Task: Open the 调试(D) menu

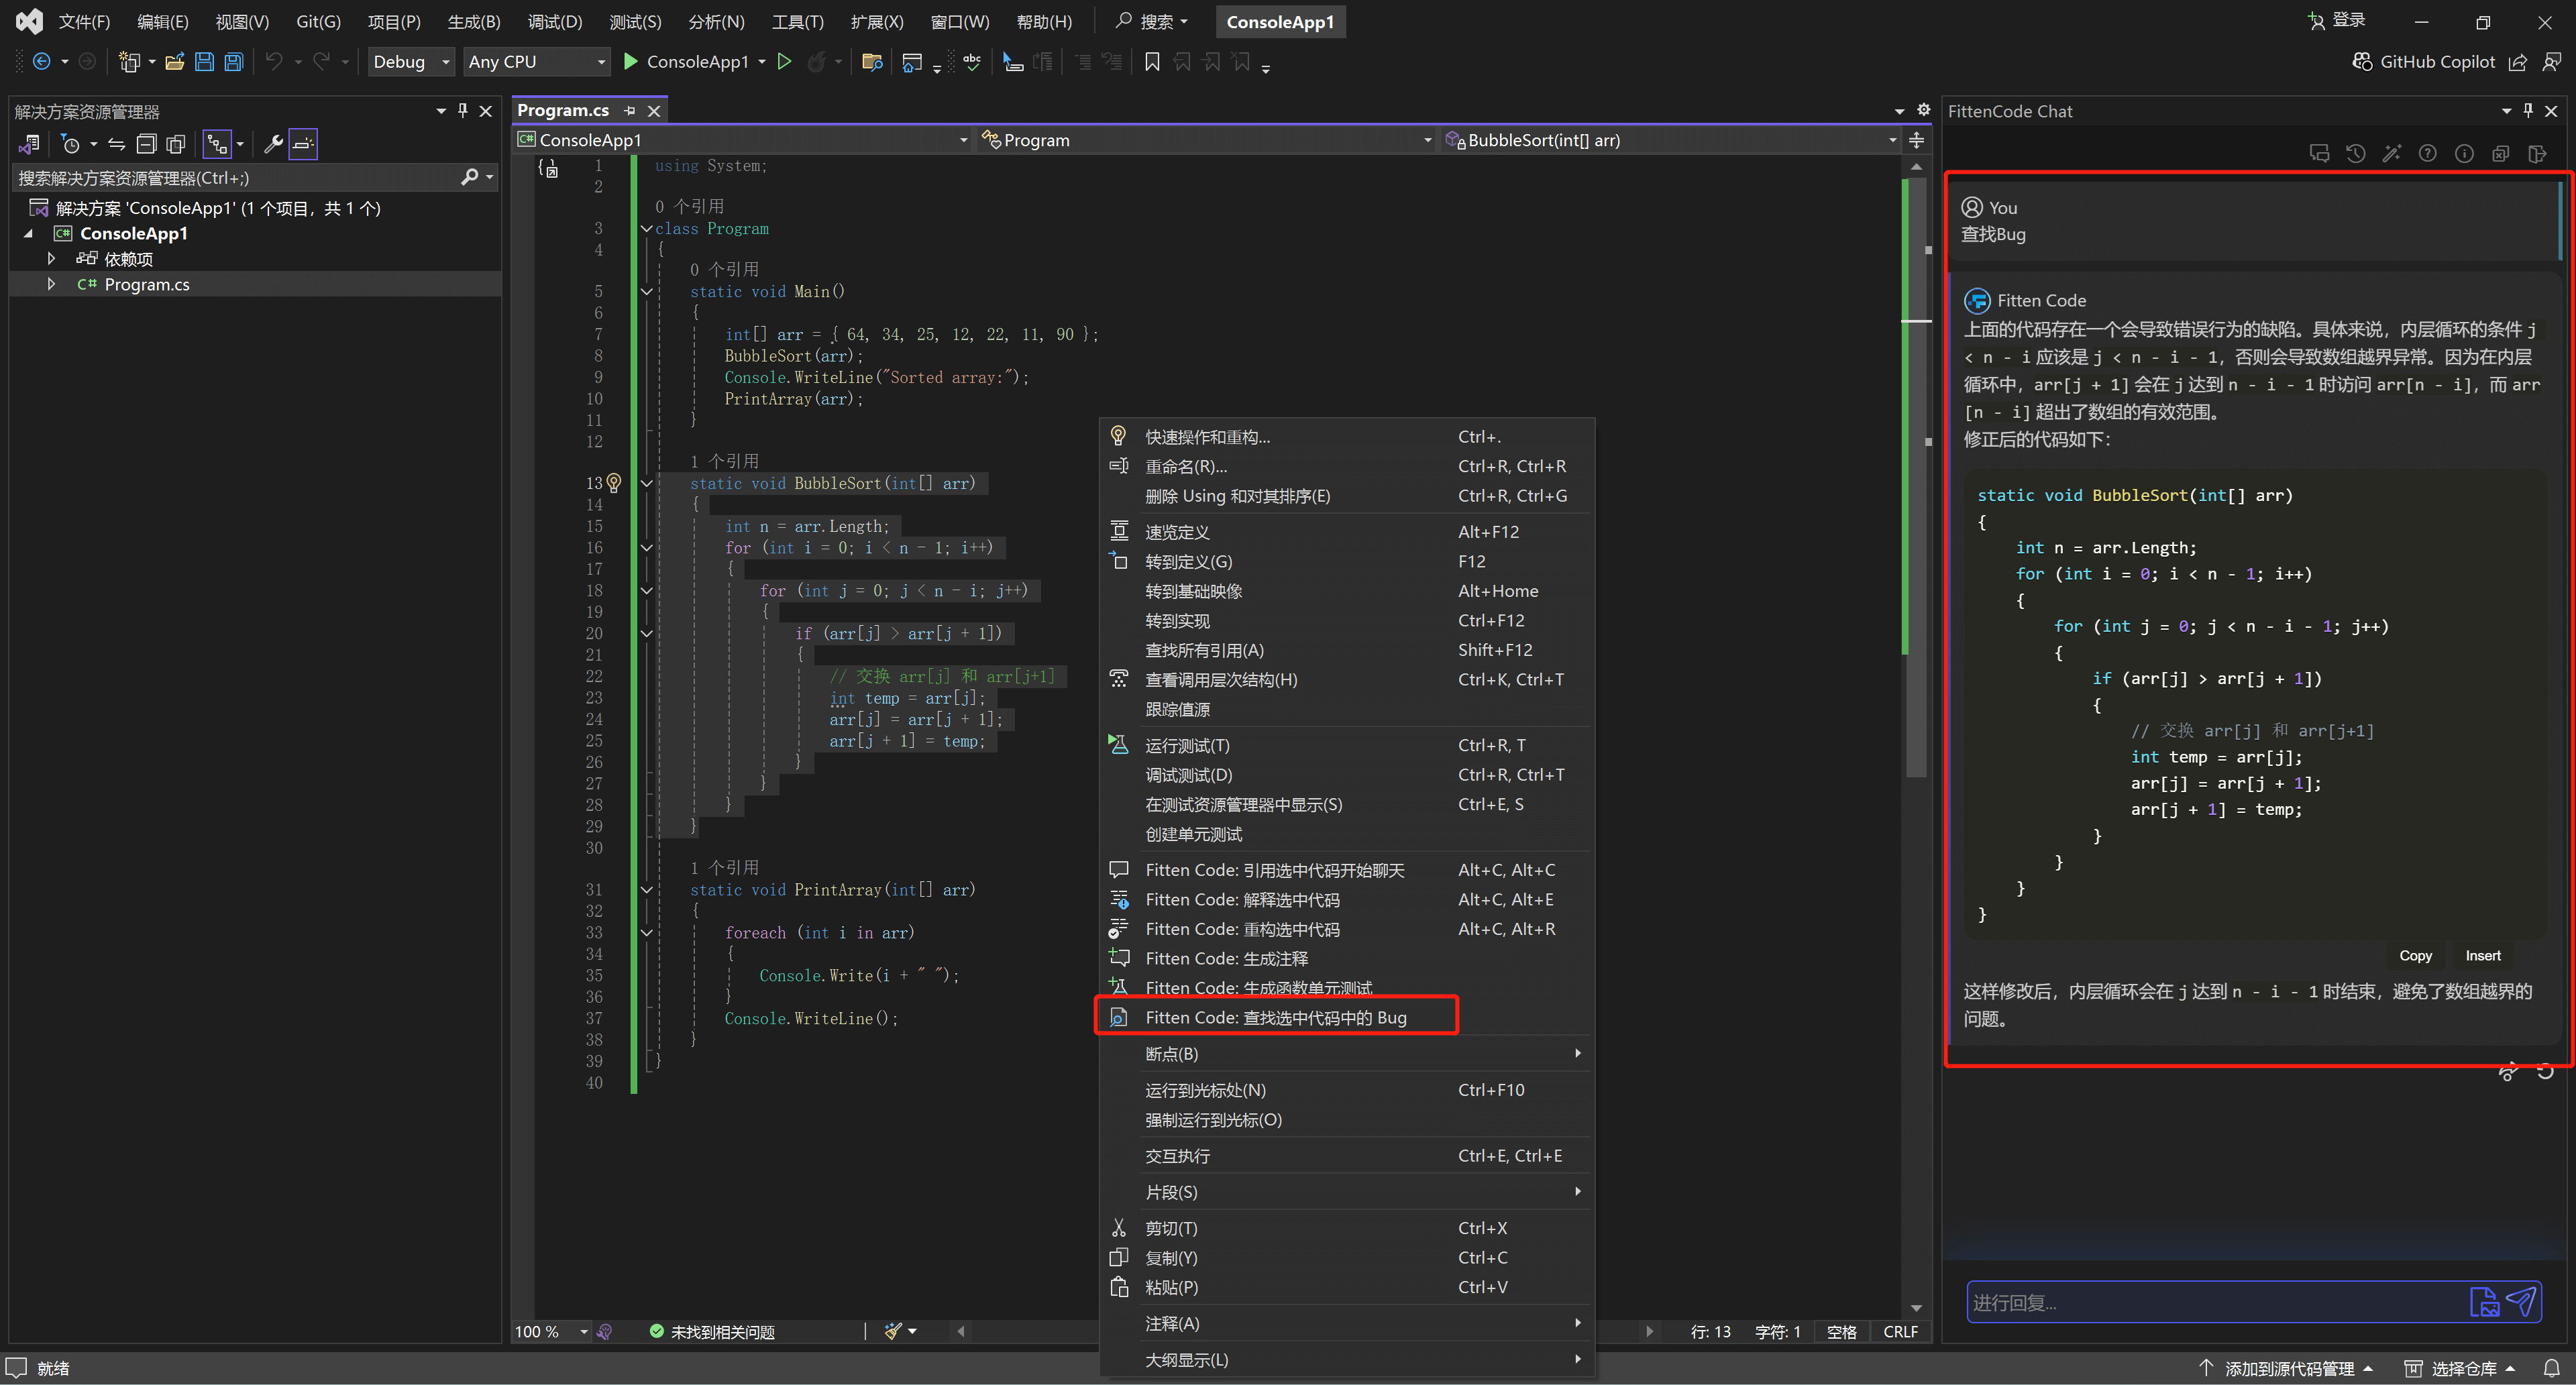Action: click(554, 22)
